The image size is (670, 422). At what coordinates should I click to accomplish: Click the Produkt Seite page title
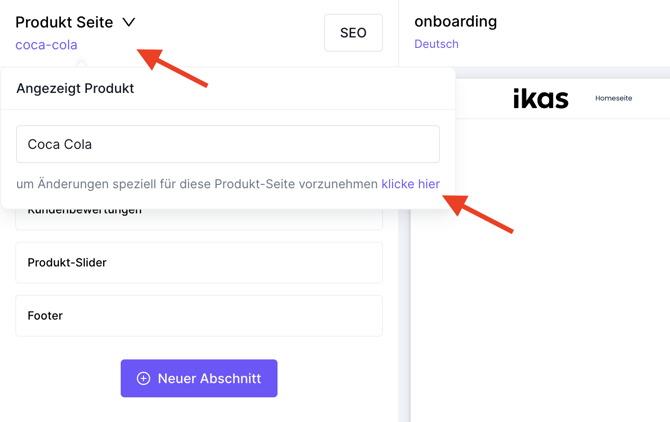point(64,22)
